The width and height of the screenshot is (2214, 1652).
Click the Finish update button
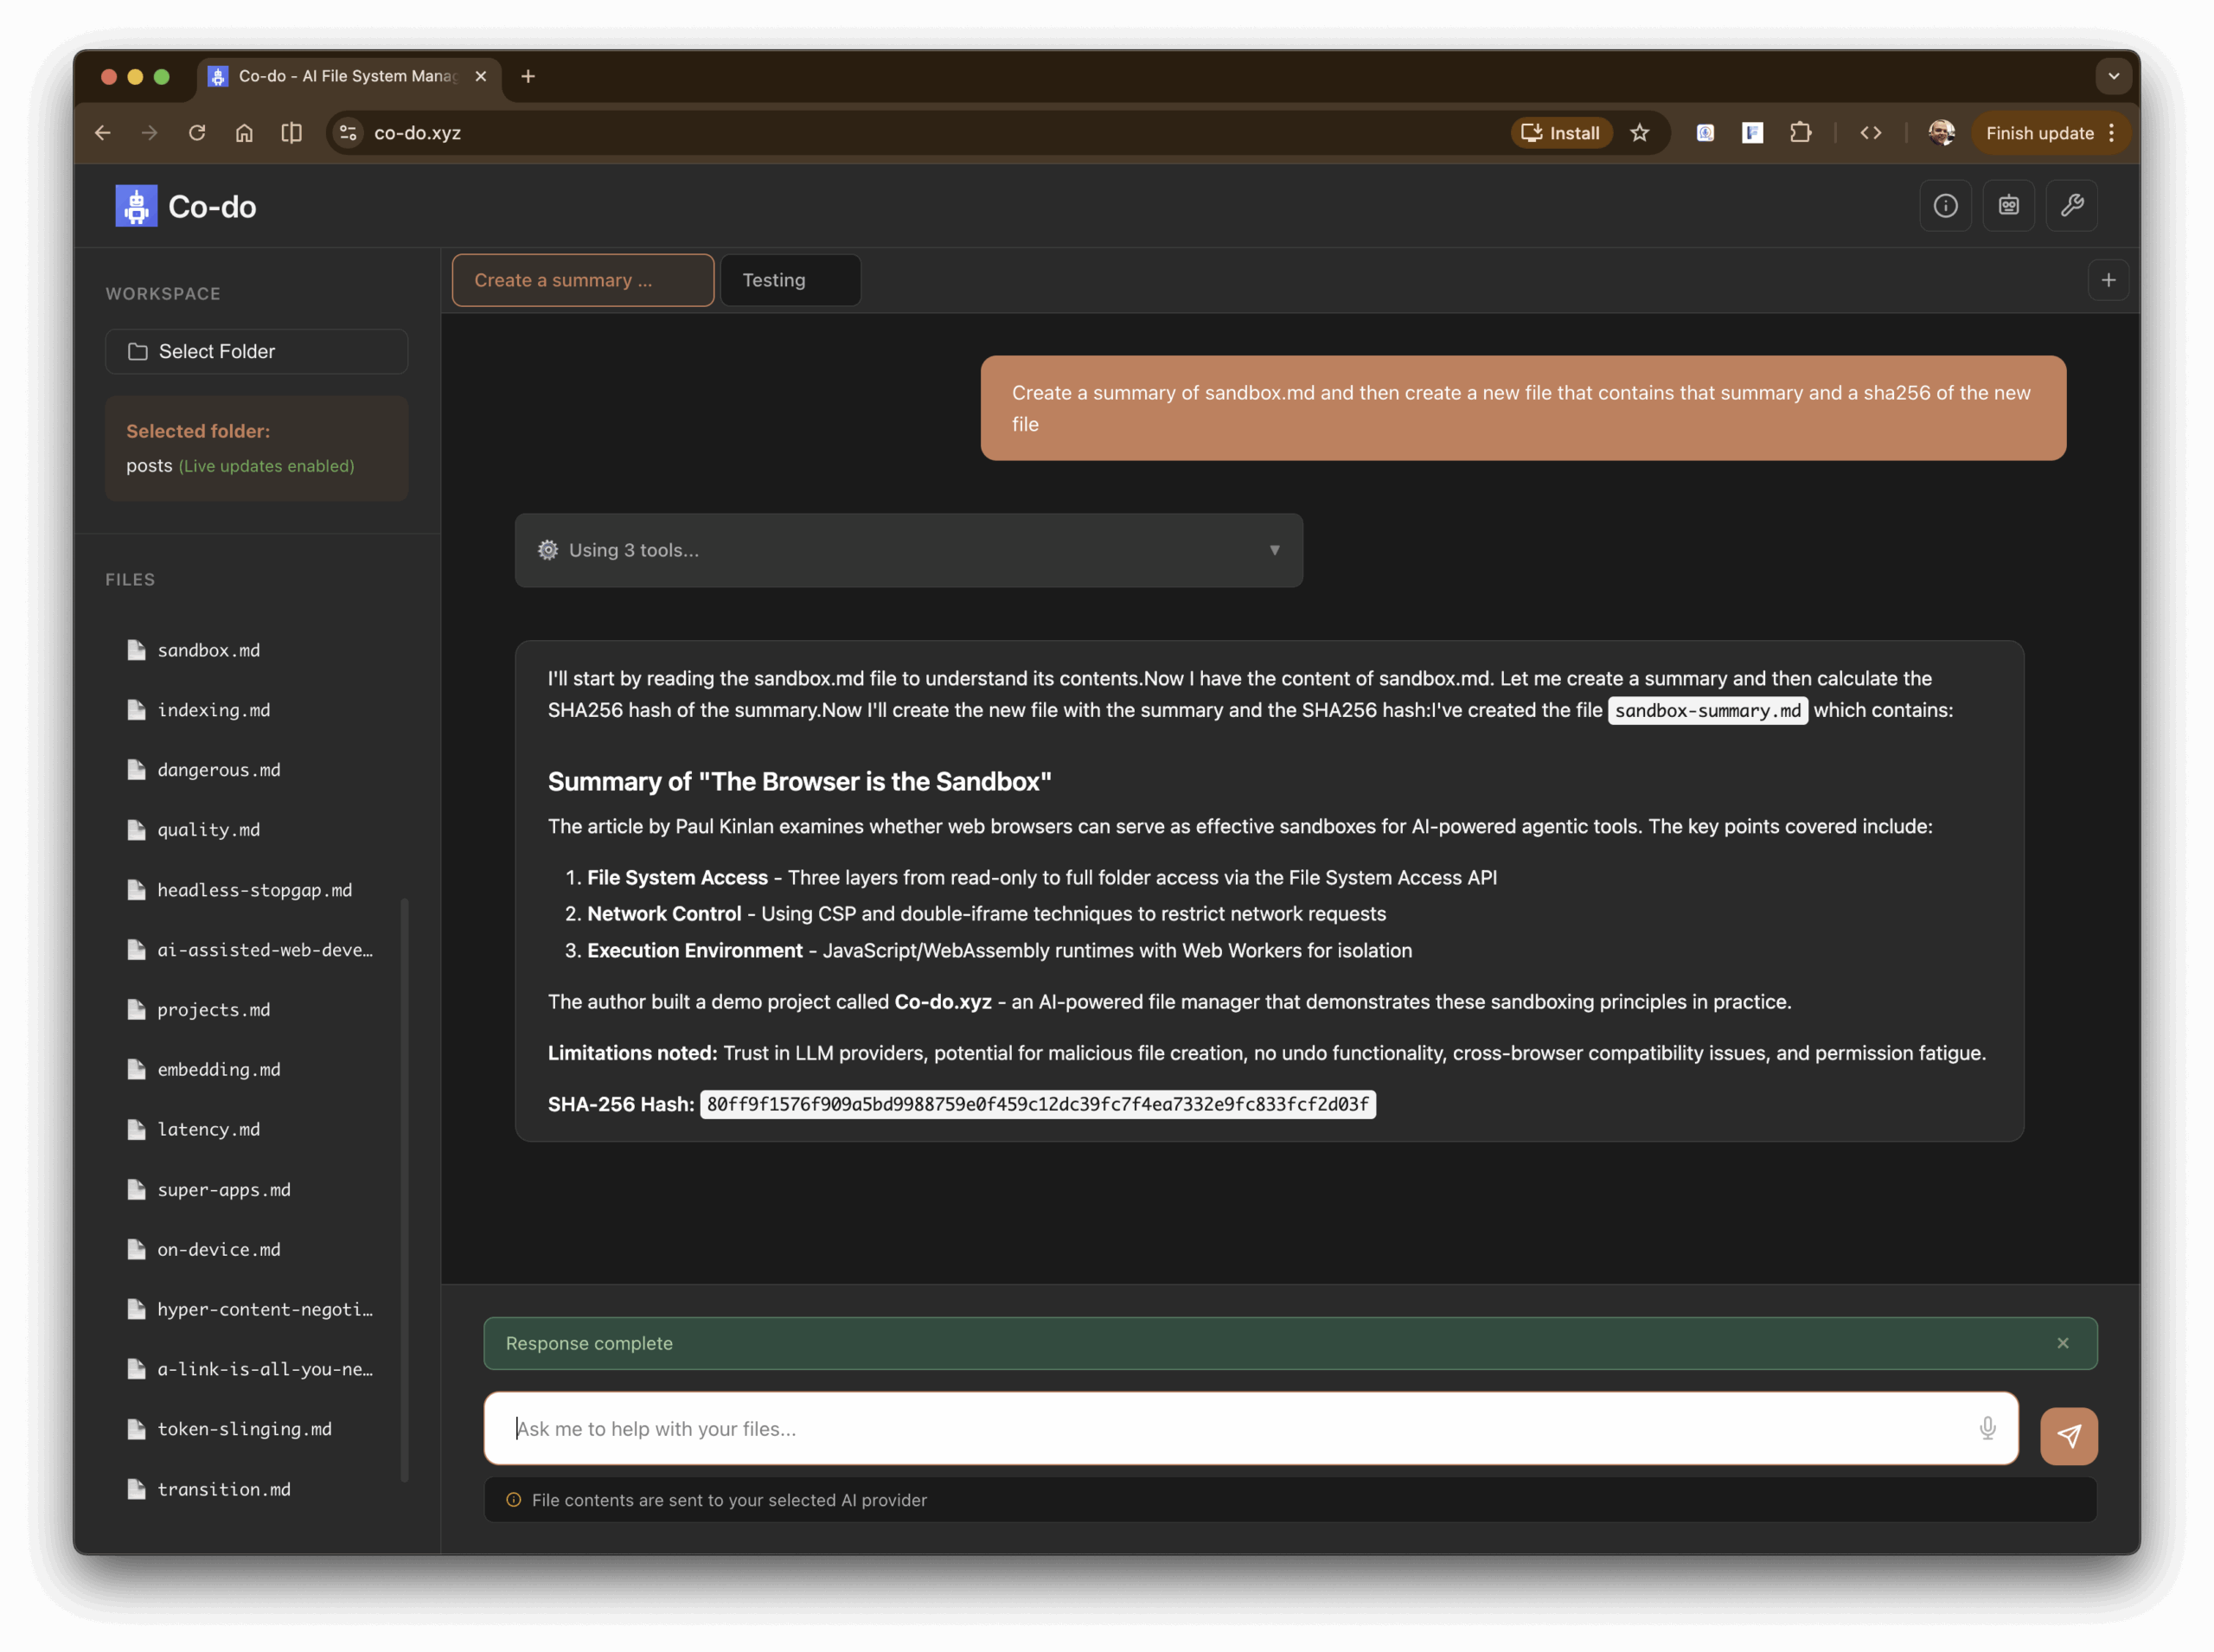[2038, 132]
